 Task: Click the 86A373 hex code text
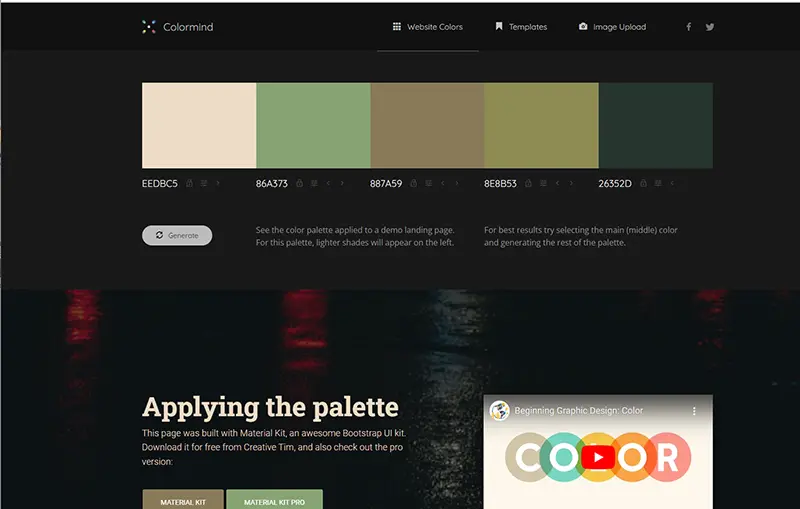tap(272, 184)
